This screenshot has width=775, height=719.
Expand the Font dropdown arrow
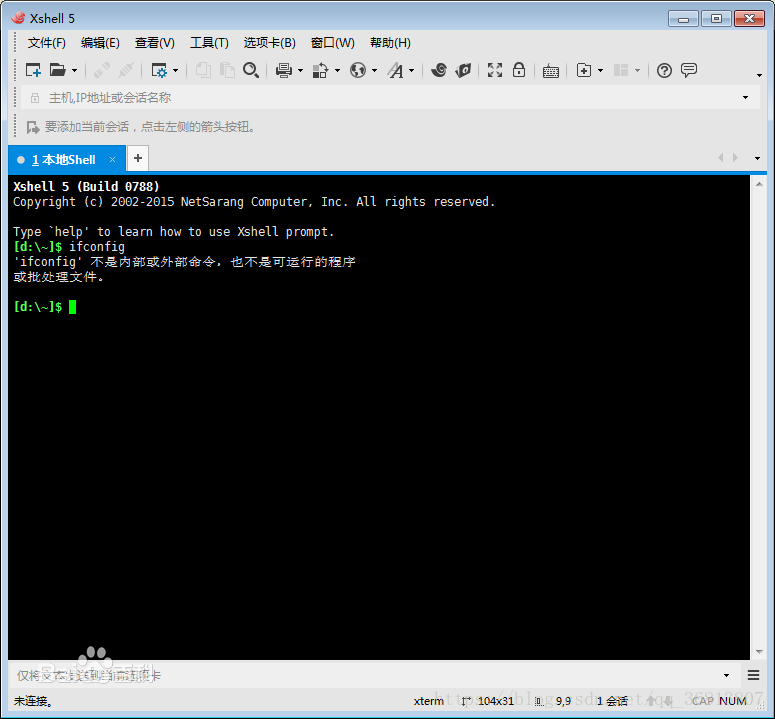pyautogui.click(x=412, y=71)
